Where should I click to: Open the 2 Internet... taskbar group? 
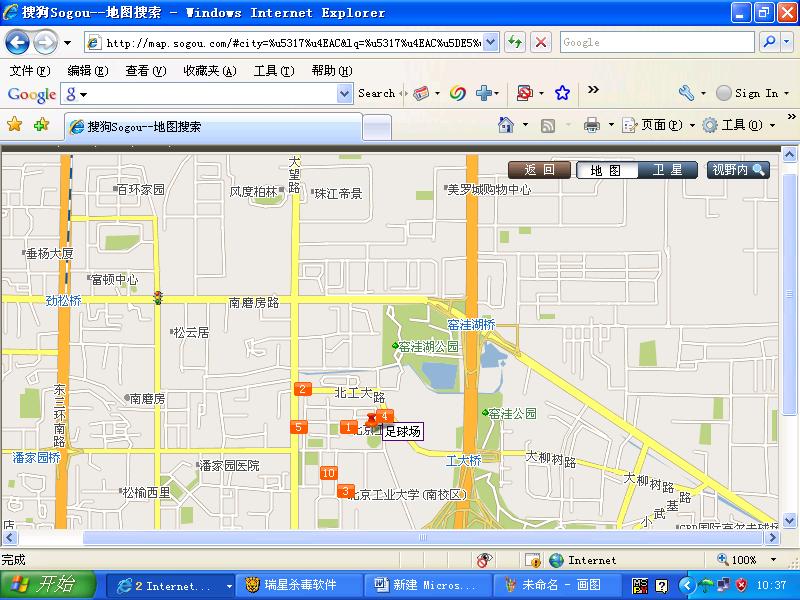(x=172, y=585)
